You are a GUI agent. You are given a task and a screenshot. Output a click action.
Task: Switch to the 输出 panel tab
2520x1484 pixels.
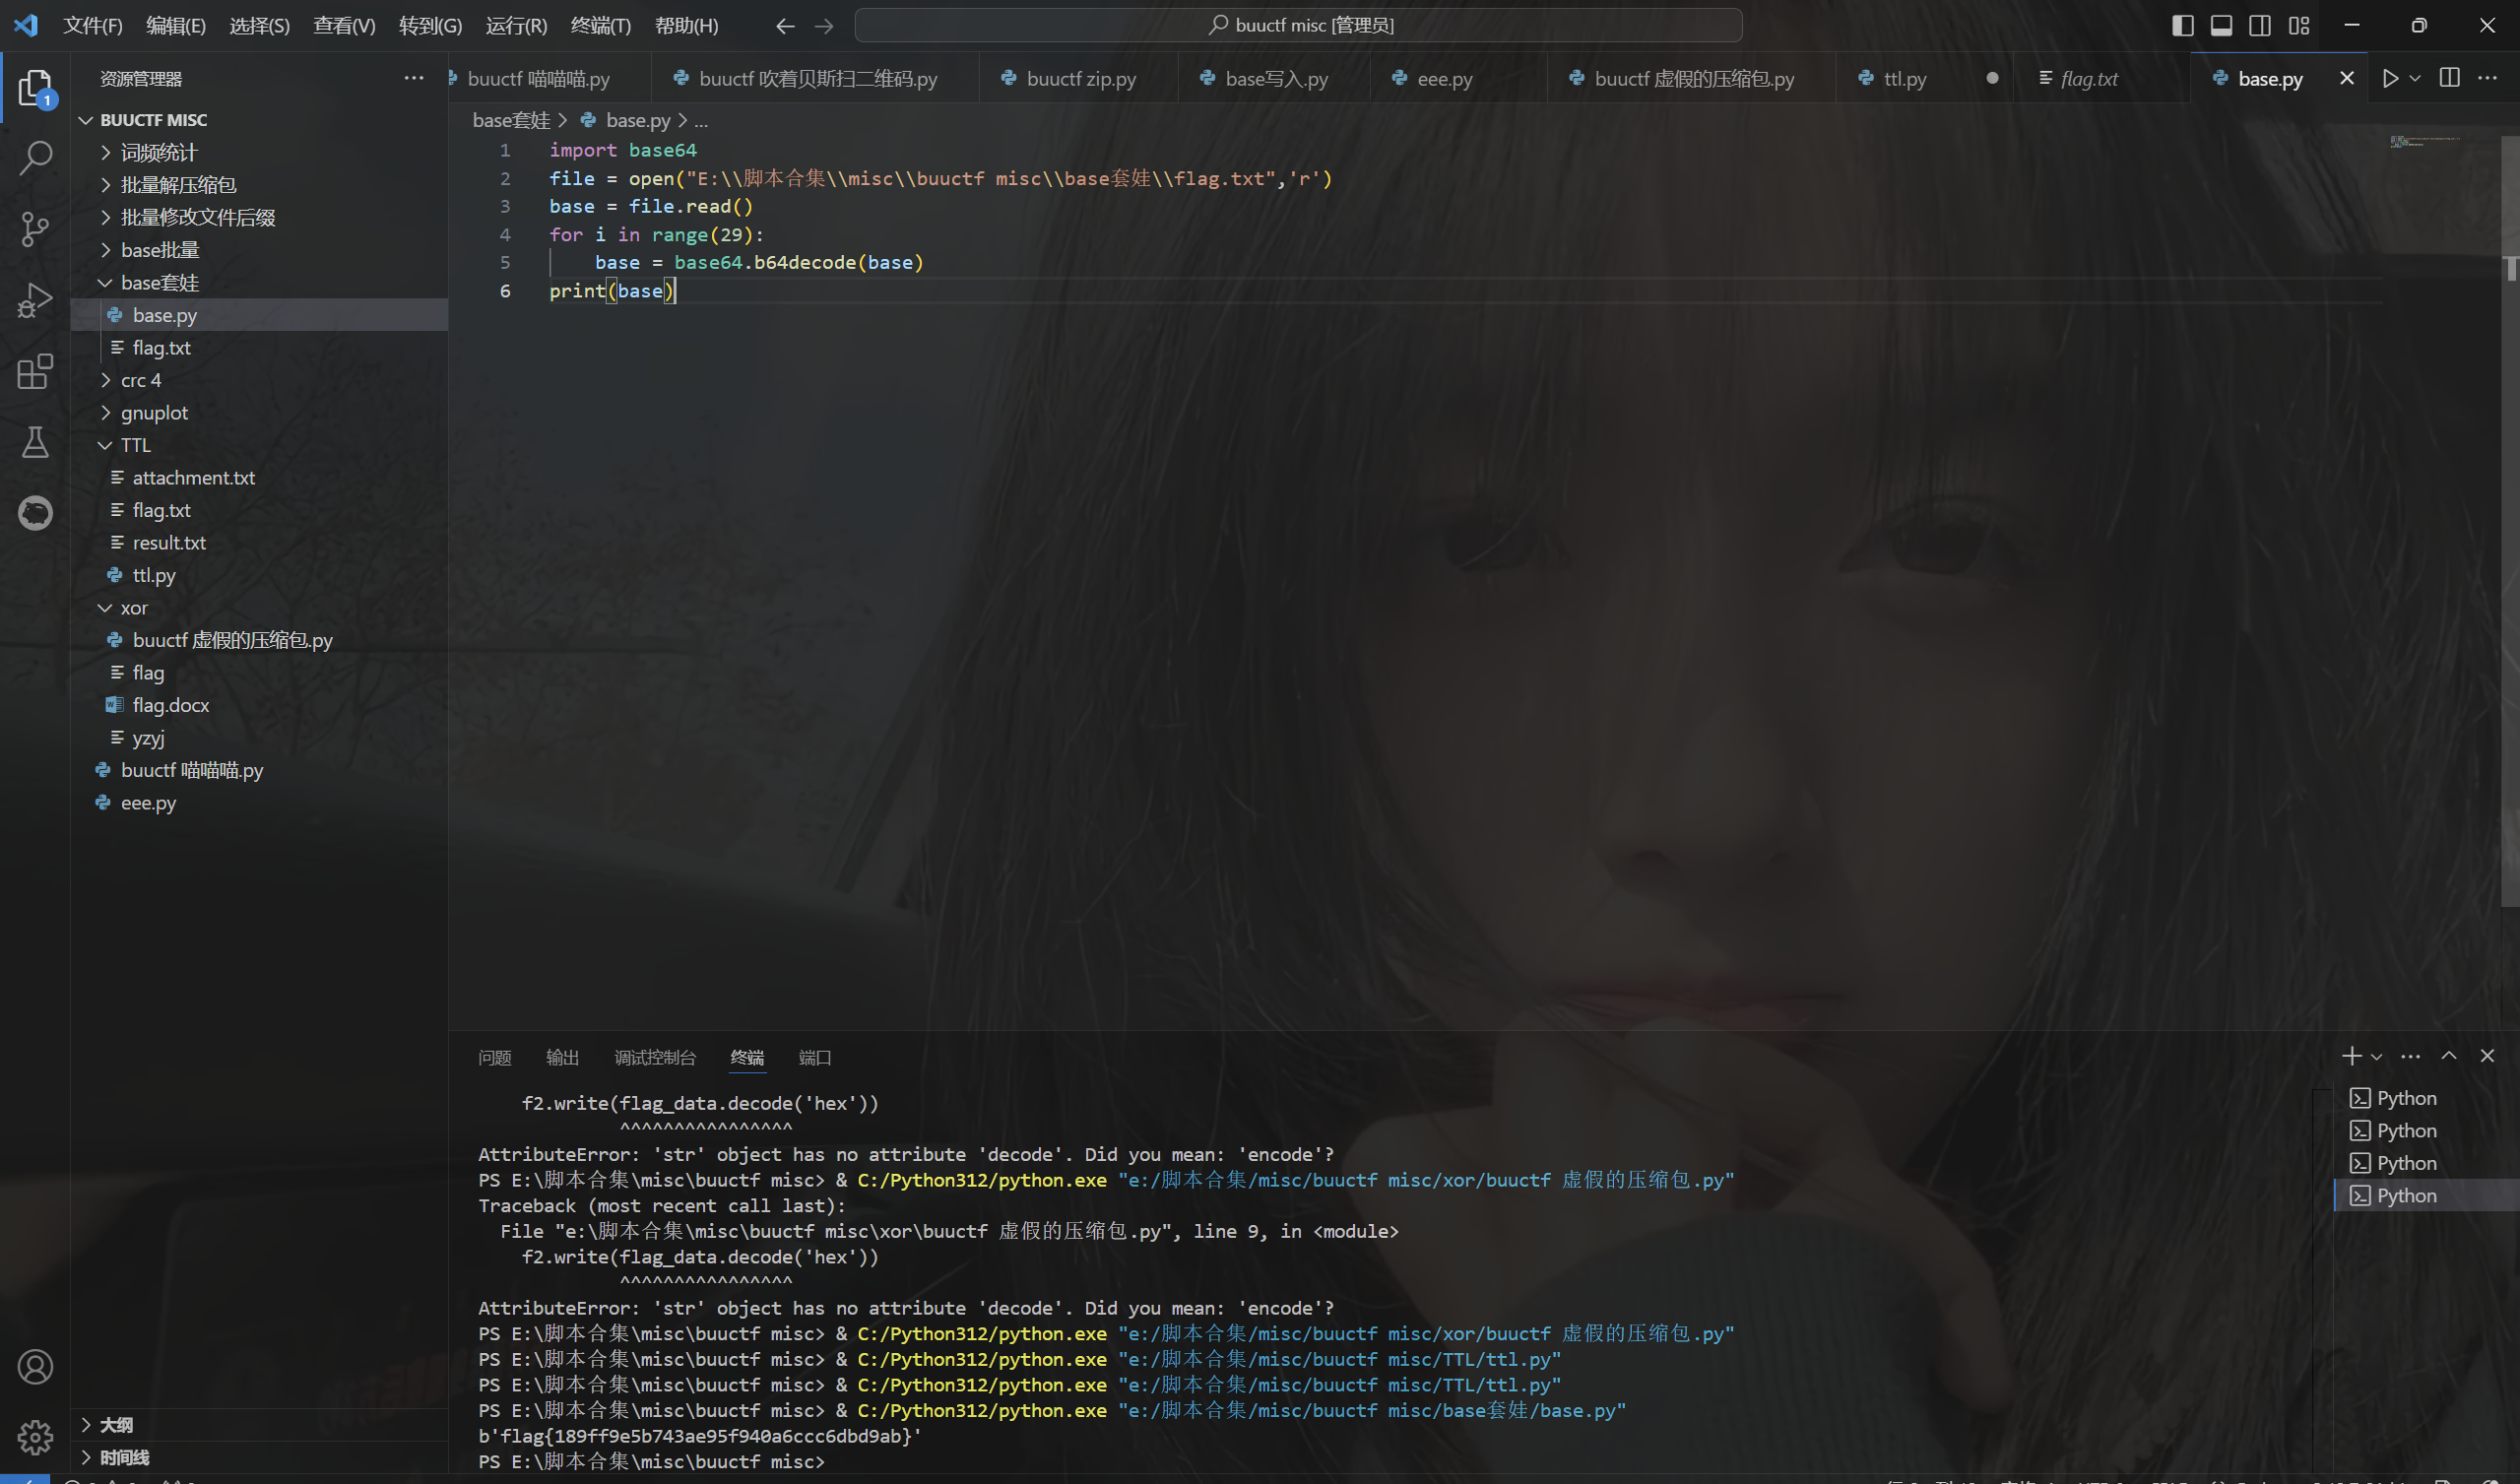click(563, 1057)
